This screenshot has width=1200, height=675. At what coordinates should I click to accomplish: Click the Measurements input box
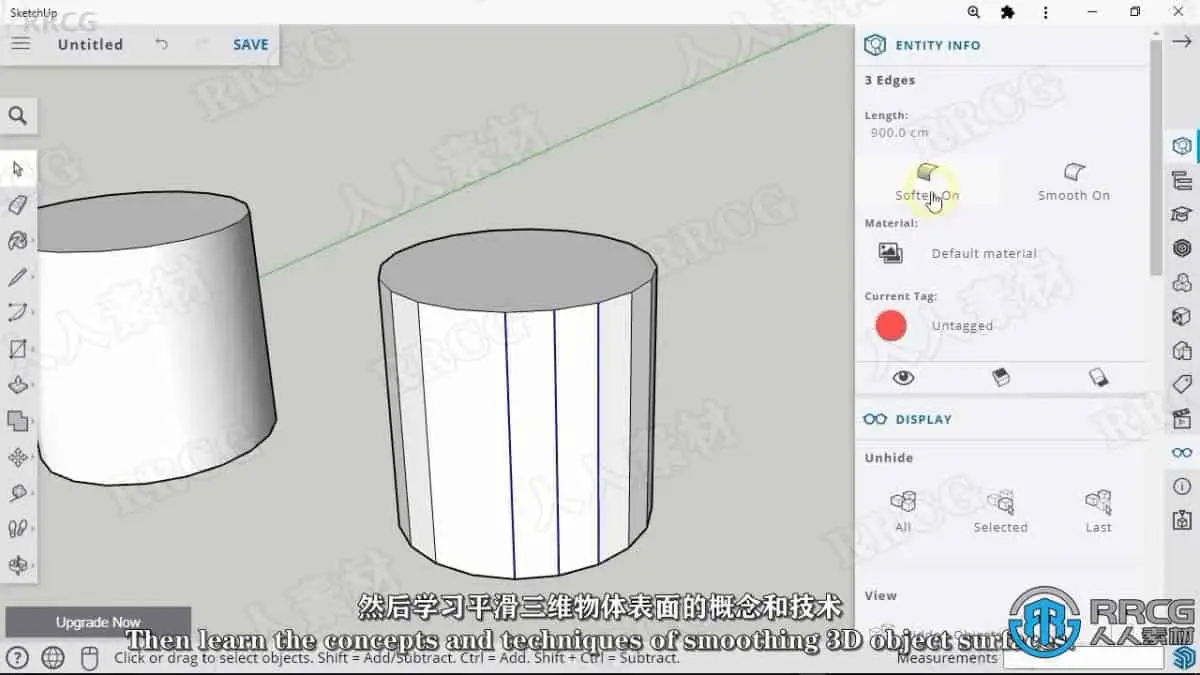click(x=1083, y=658)
